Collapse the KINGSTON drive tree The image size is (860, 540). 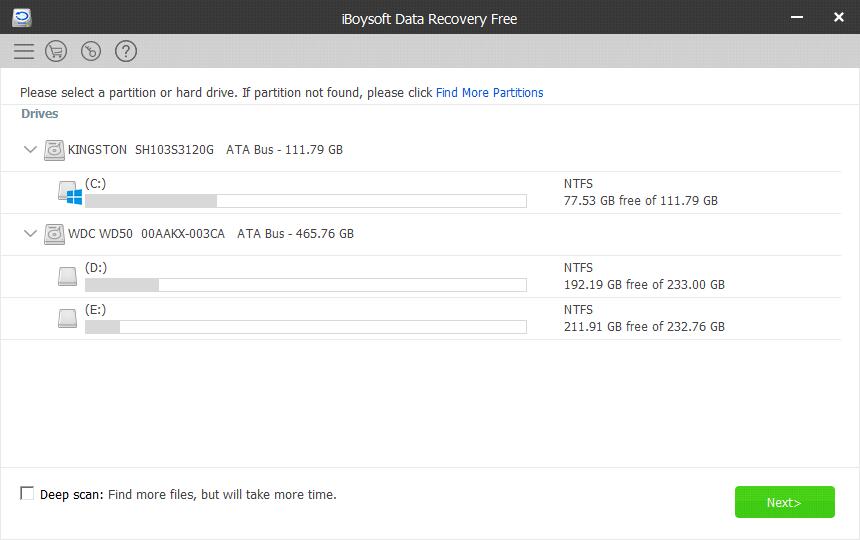tap(30, 150)
